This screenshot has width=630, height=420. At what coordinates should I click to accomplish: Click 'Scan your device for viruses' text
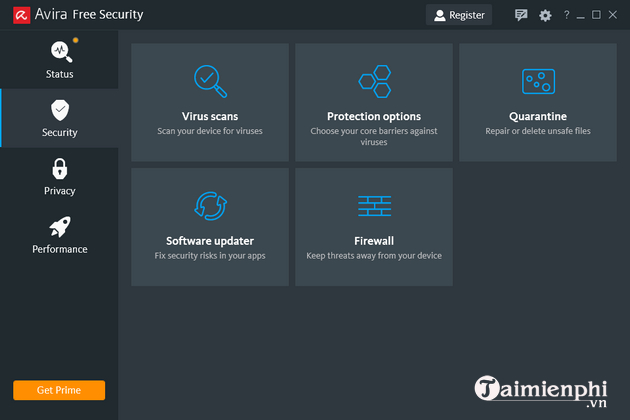click(x=210, y=131)
